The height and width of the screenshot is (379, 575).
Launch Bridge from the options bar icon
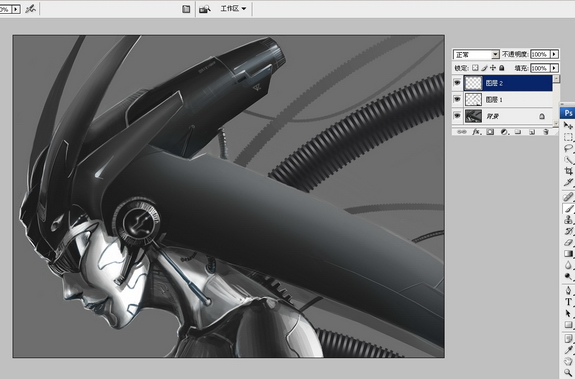pos(205,9)
